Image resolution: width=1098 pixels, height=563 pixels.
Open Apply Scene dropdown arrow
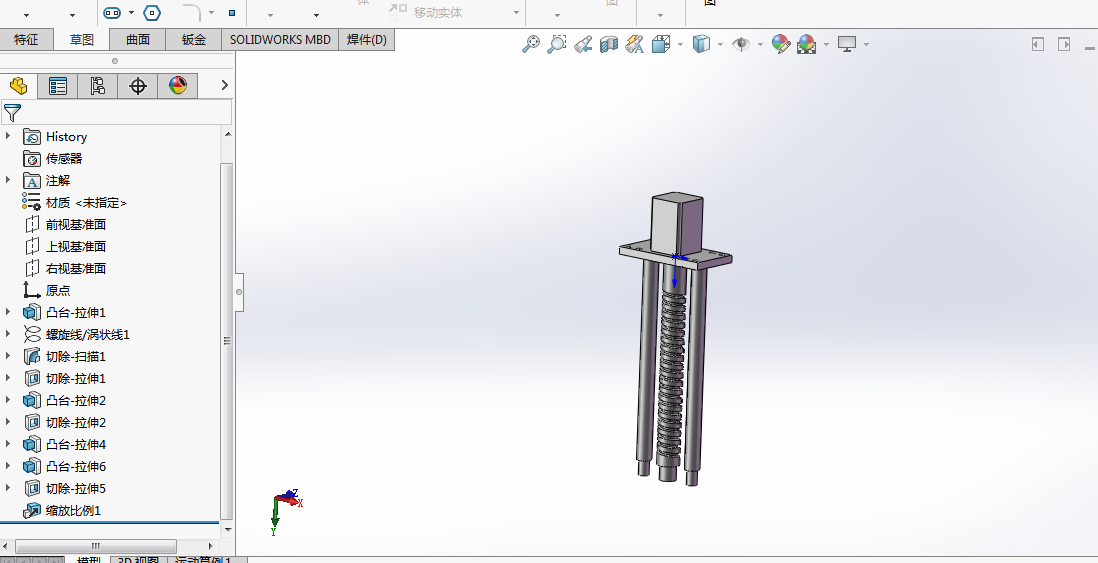pos(827,45)
